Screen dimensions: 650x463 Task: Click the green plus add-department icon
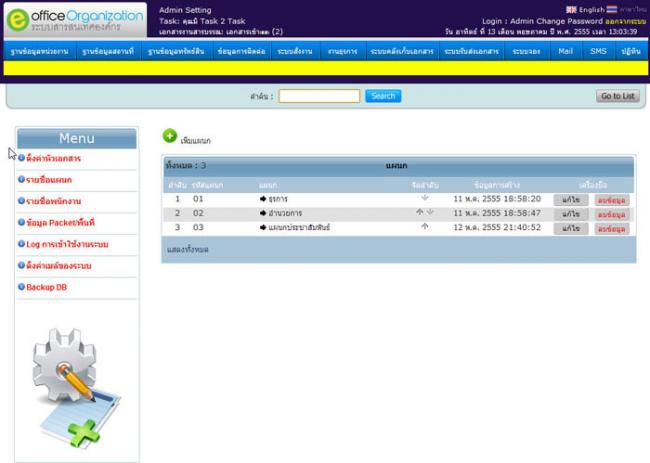(170, 136)
